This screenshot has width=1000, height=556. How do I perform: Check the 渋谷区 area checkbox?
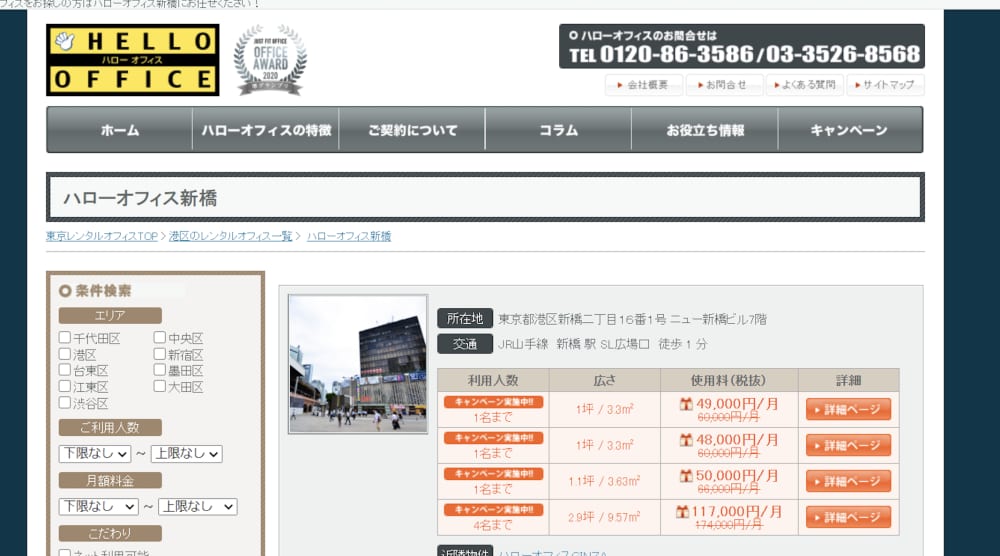pos(64,402)
